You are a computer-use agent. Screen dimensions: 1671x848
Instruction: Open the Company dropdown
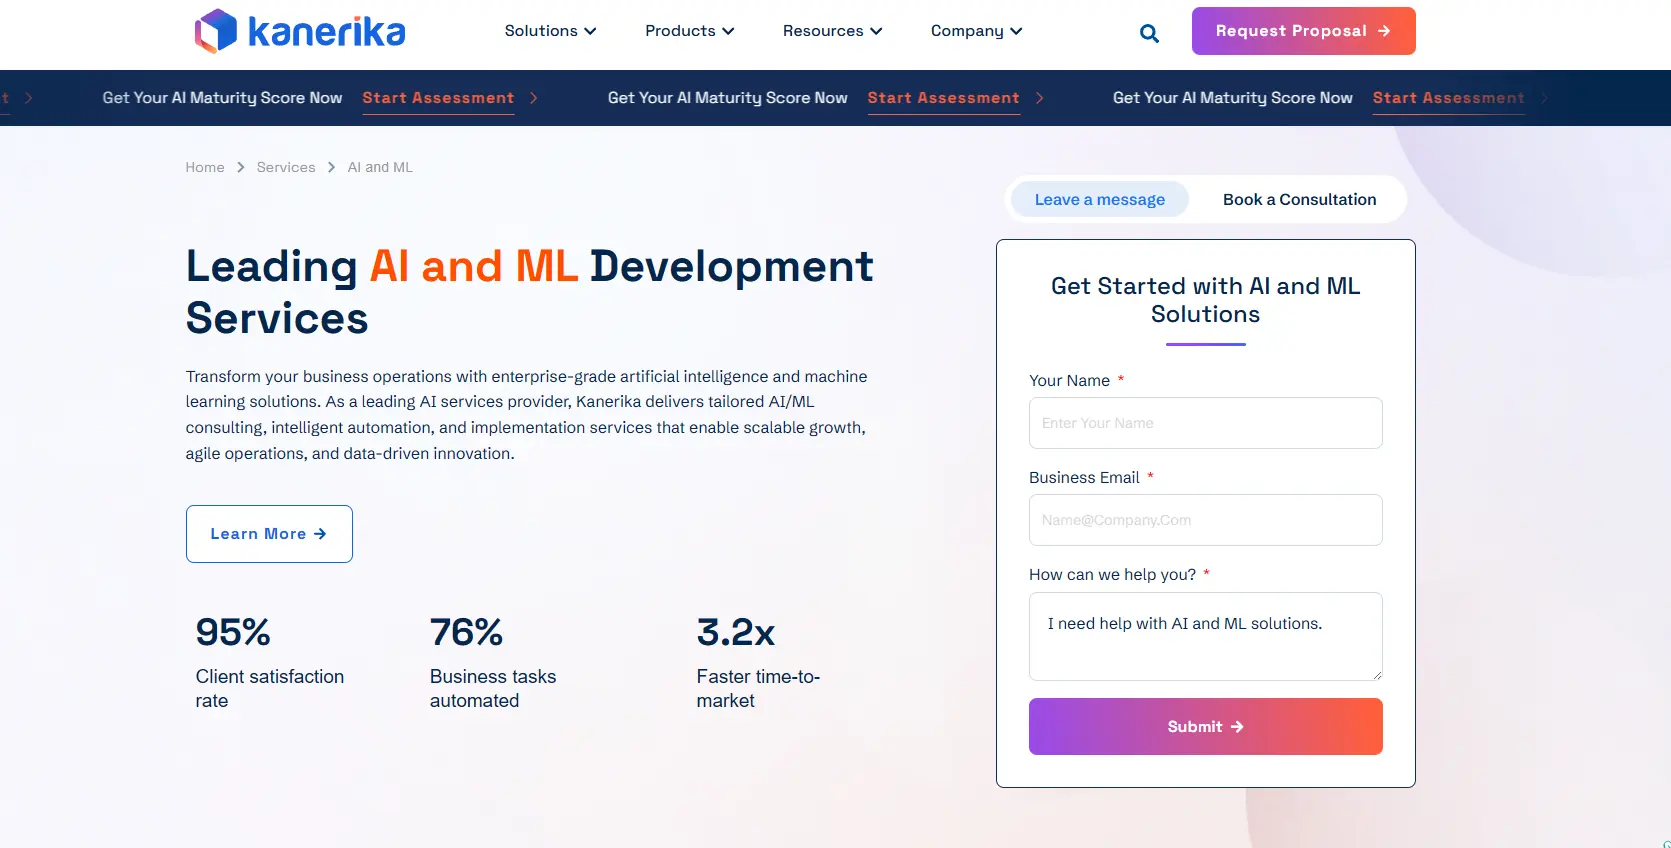tap(976, 31)
